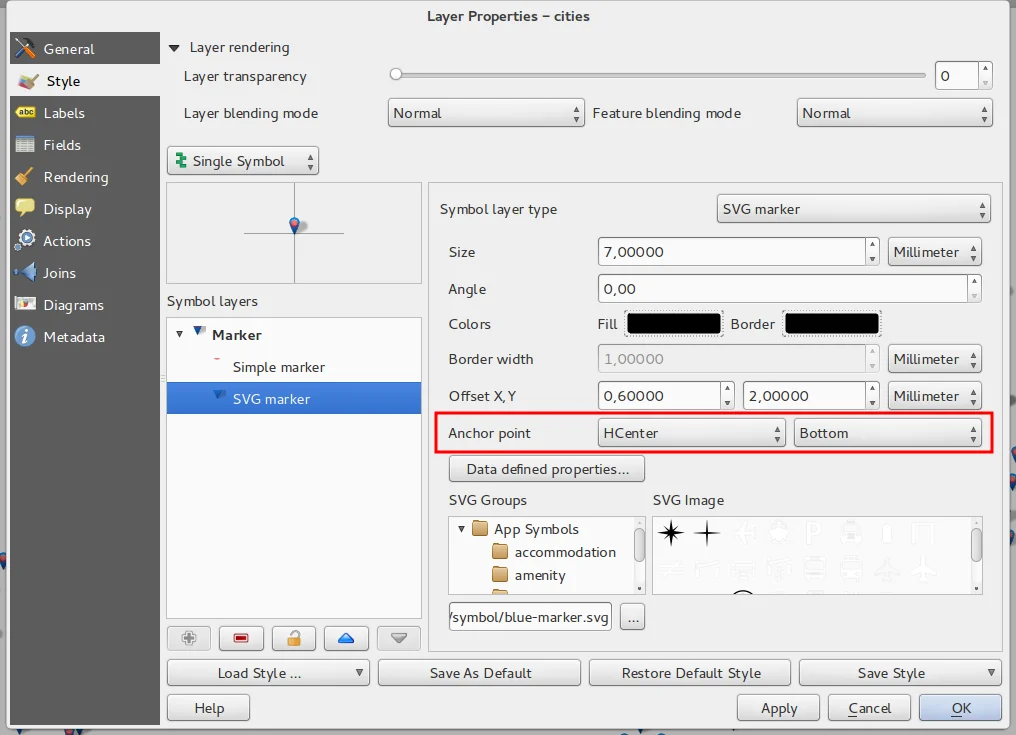Open the Joins section

[x=59, y=273]
